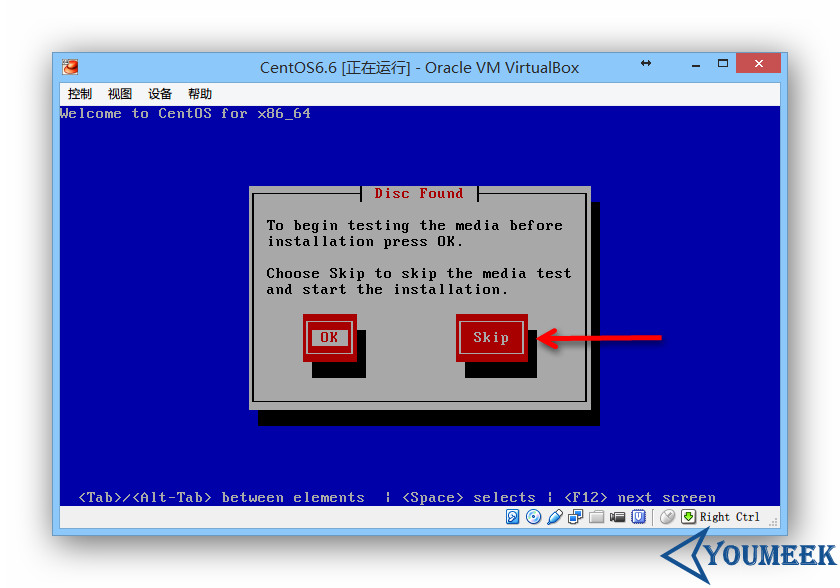Click the shared folders status icon

click(x=596, y=517)
